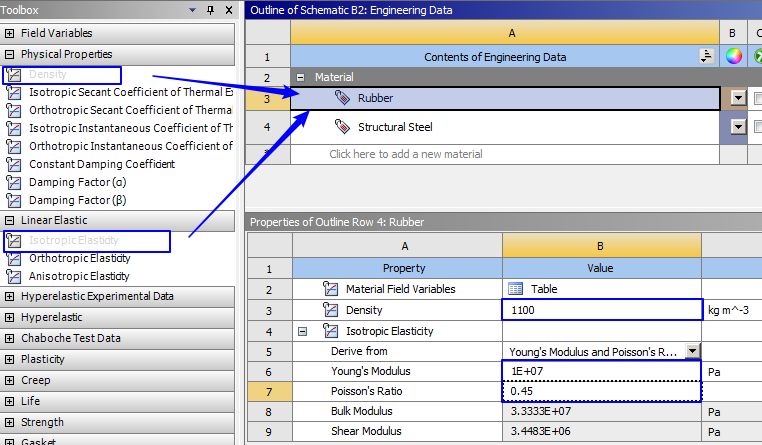762x445 pixels.
Task: Click here to add a new material
Action: point(406,154)
